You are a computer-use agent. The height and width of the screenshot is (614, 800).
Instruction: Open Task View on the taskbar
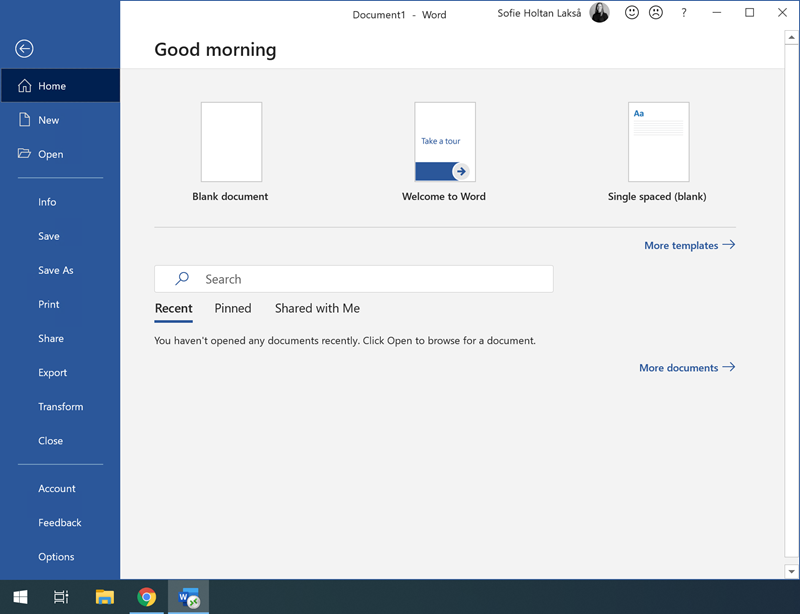(61, 597)
